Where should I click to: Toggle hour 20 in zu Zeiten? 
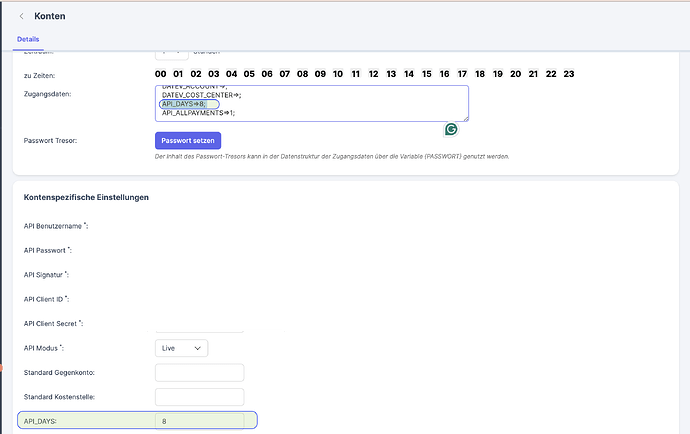515,74
